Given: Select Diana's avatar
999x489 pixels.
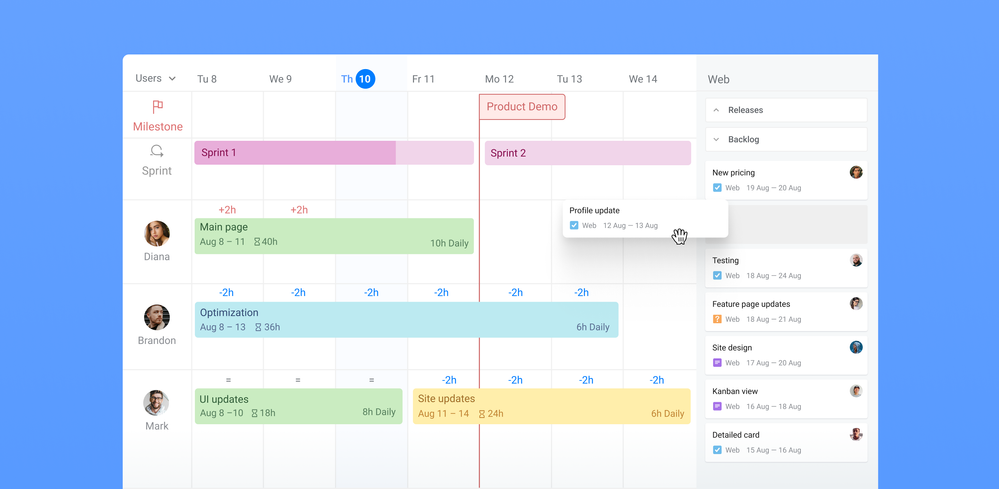Looking at the screenshot, I should pos(157,234).
